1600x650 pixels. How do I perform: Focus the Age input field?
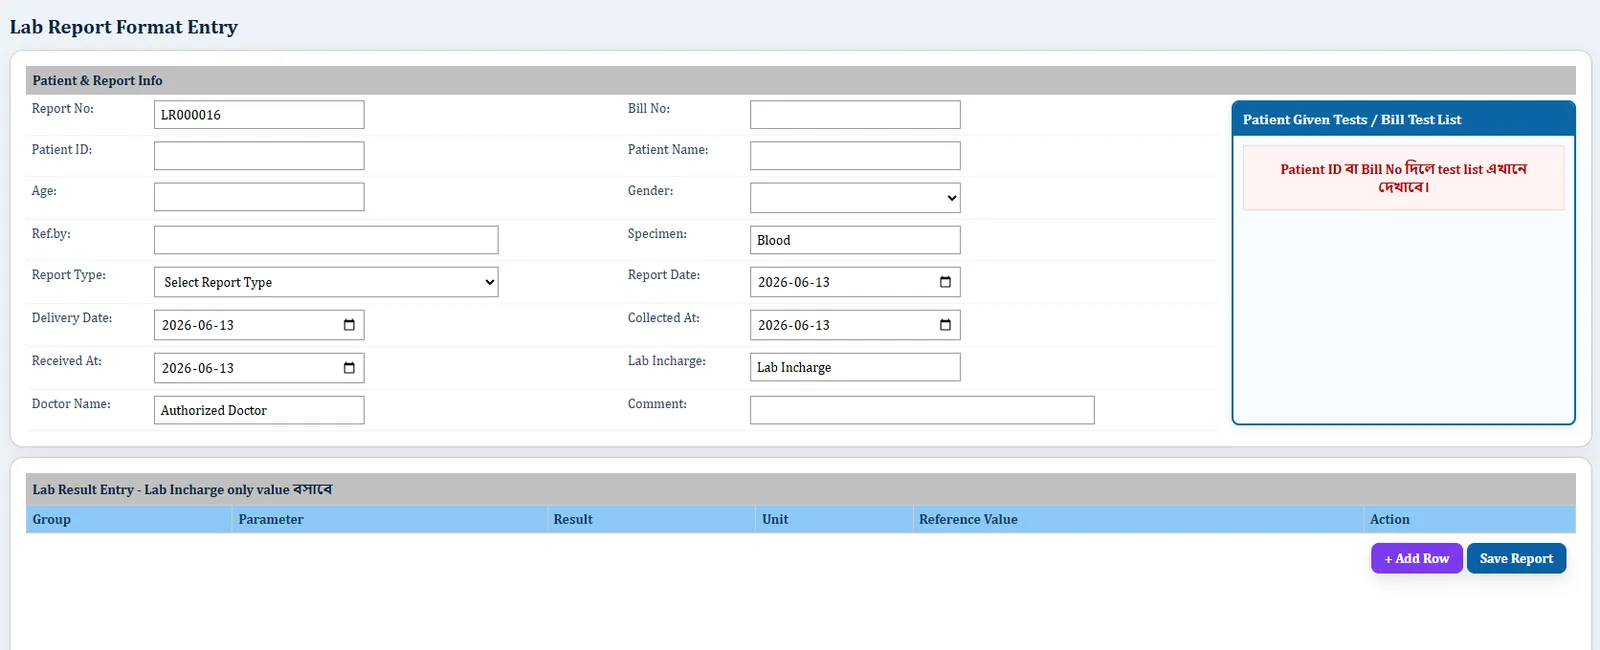pyautogui.click(x=259, y=197)
